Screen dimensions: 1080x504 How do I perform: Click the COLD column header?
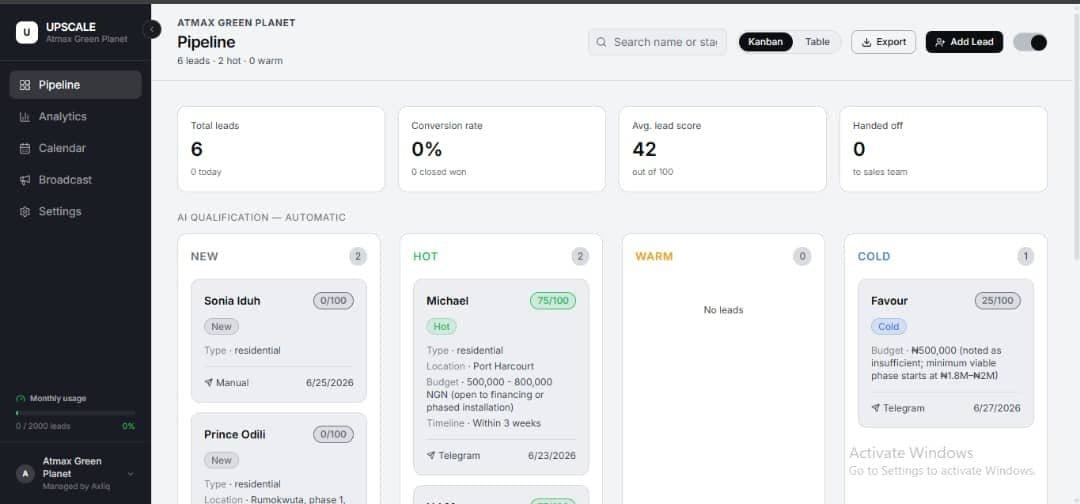pos(874,257)
